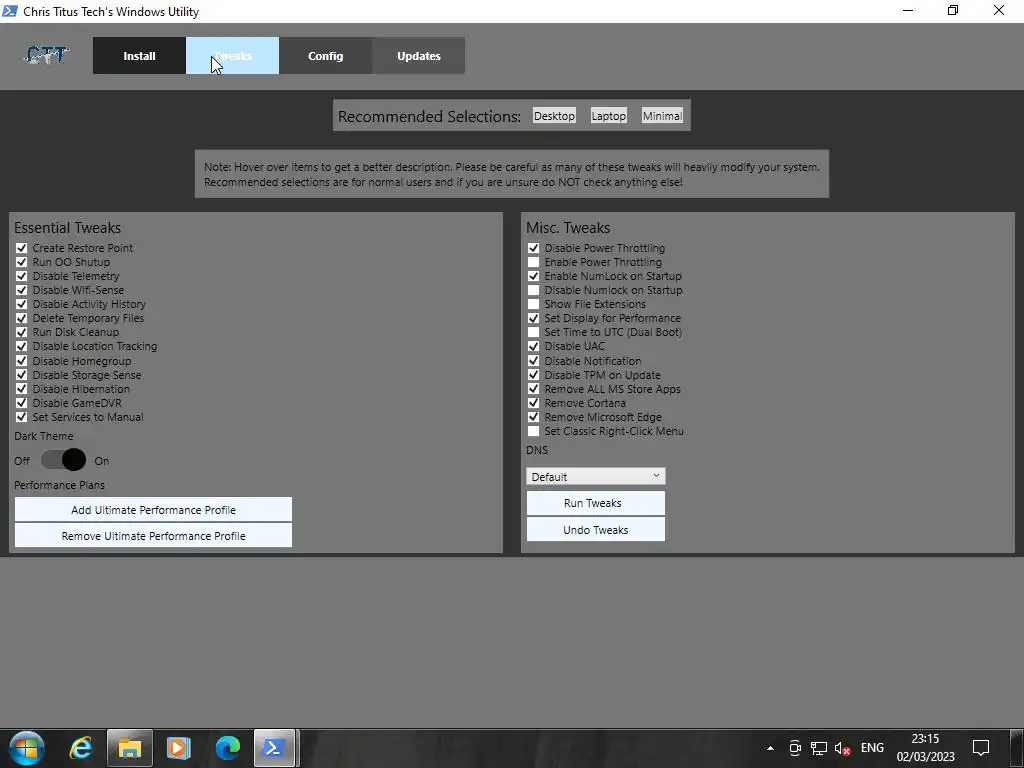Click the muted speaker volume icon
Viewport: 1024px width, 768px height.
point(842,748)
